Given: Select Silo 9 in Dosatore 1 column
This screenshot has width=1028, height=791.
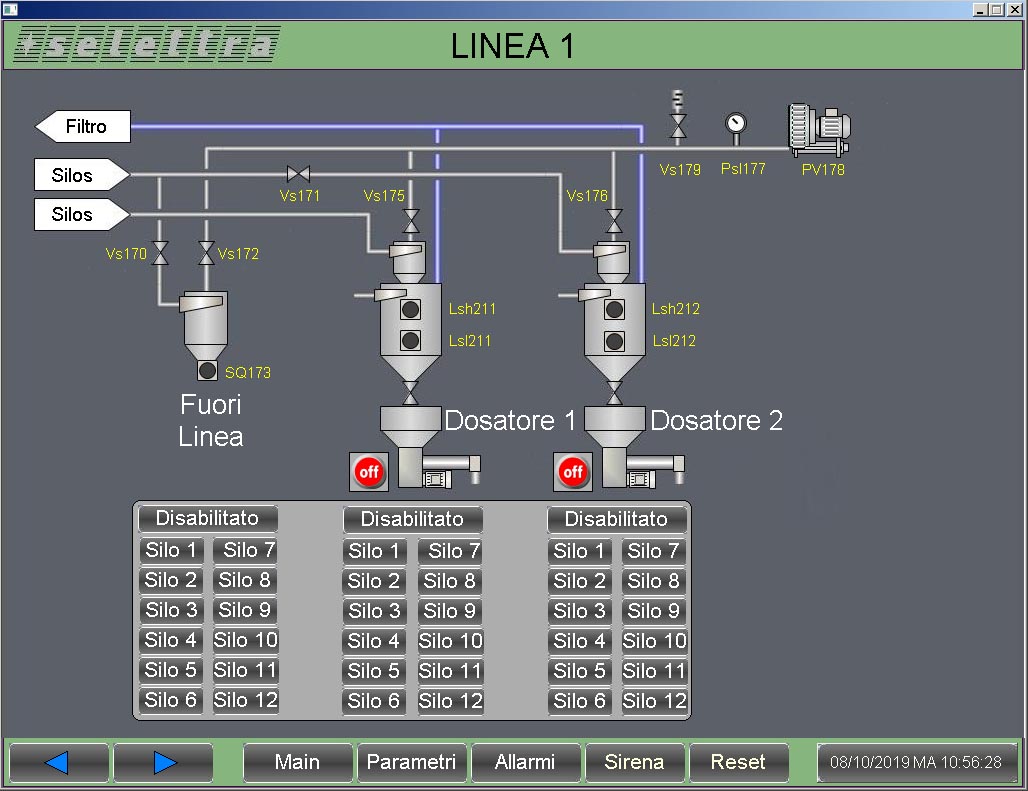Looking at the screenshot, I should 450,611.
